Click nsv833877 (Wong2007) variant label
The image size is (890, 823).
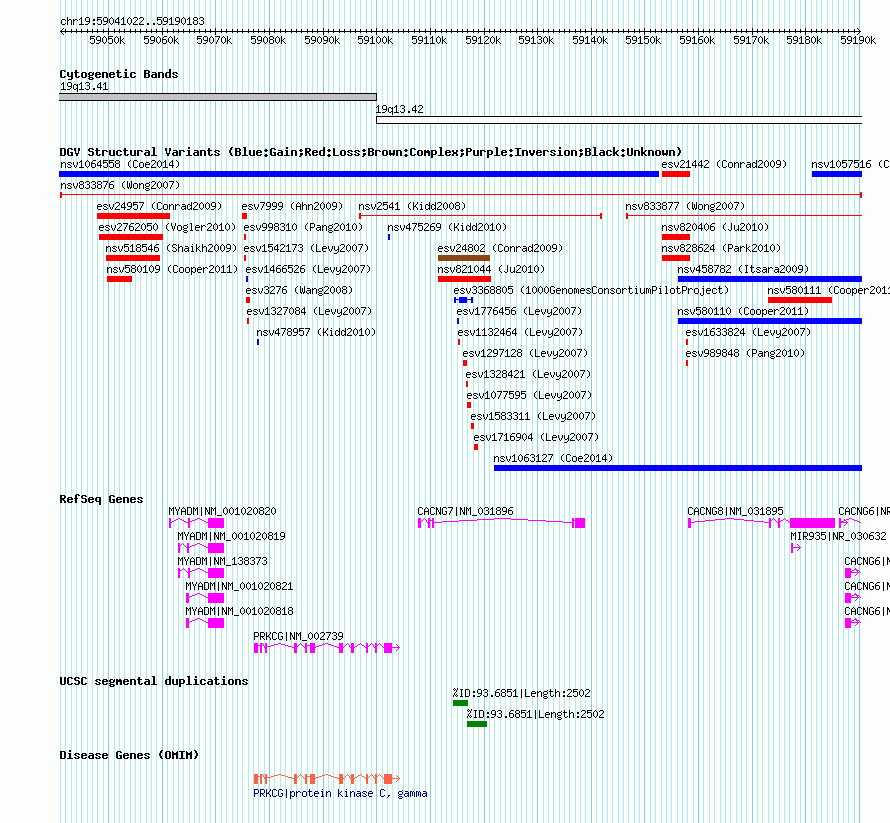[x=685, y=206]
